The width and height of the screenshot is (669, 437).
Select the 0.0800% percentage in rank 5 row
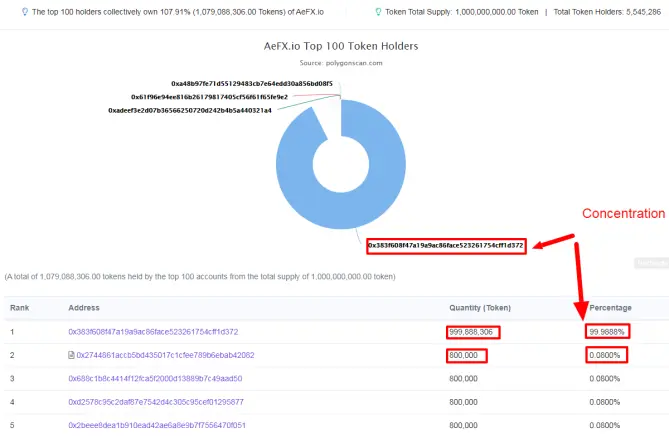click(x=605, y=425)
